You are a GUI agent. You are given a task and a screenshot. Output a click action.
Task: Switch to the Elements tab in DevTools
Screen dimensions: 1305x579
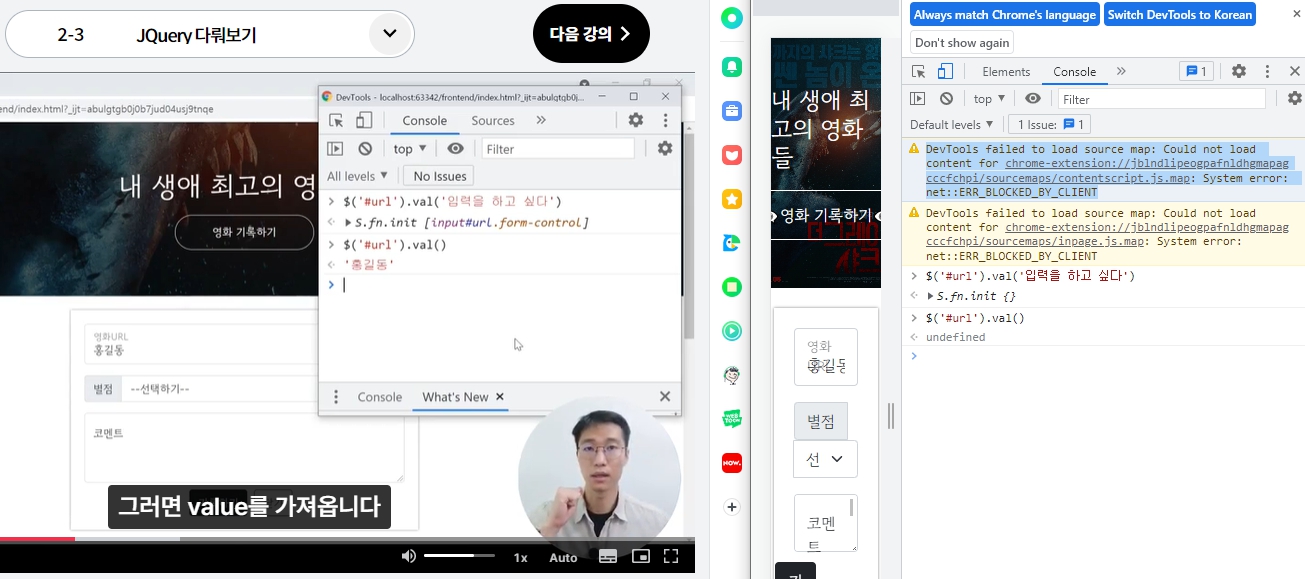point(1006,71)
